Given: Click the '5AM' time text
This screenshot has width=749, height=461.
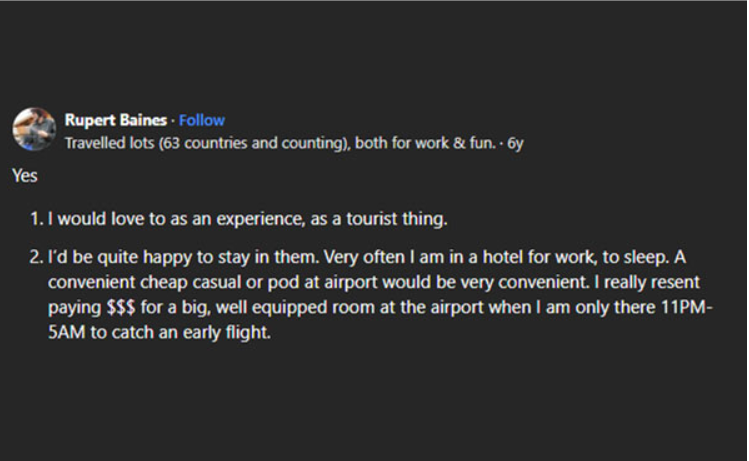Looking at the screenshot, I should coord(66,332).
